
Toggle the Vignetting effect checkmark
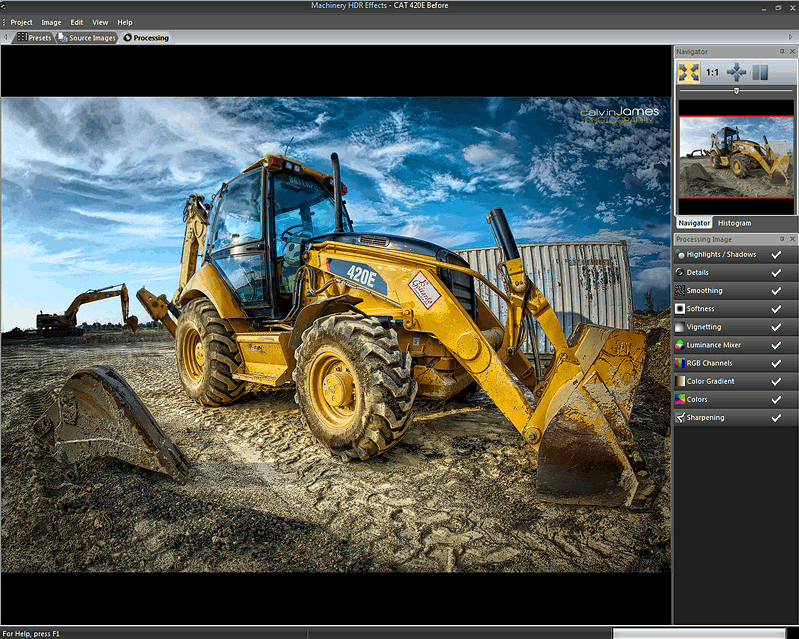coord(776,327)
